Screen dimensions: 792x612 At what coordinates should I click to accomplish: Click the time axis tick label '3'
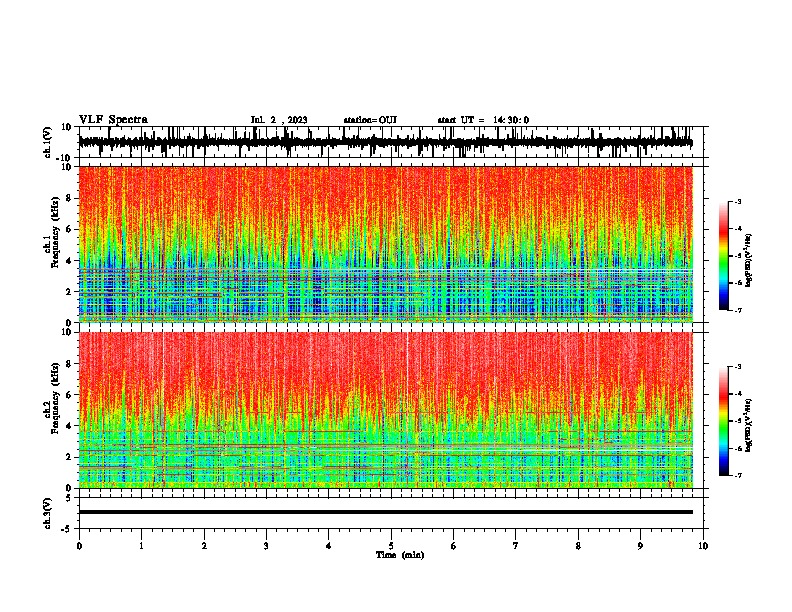(266, 546)
